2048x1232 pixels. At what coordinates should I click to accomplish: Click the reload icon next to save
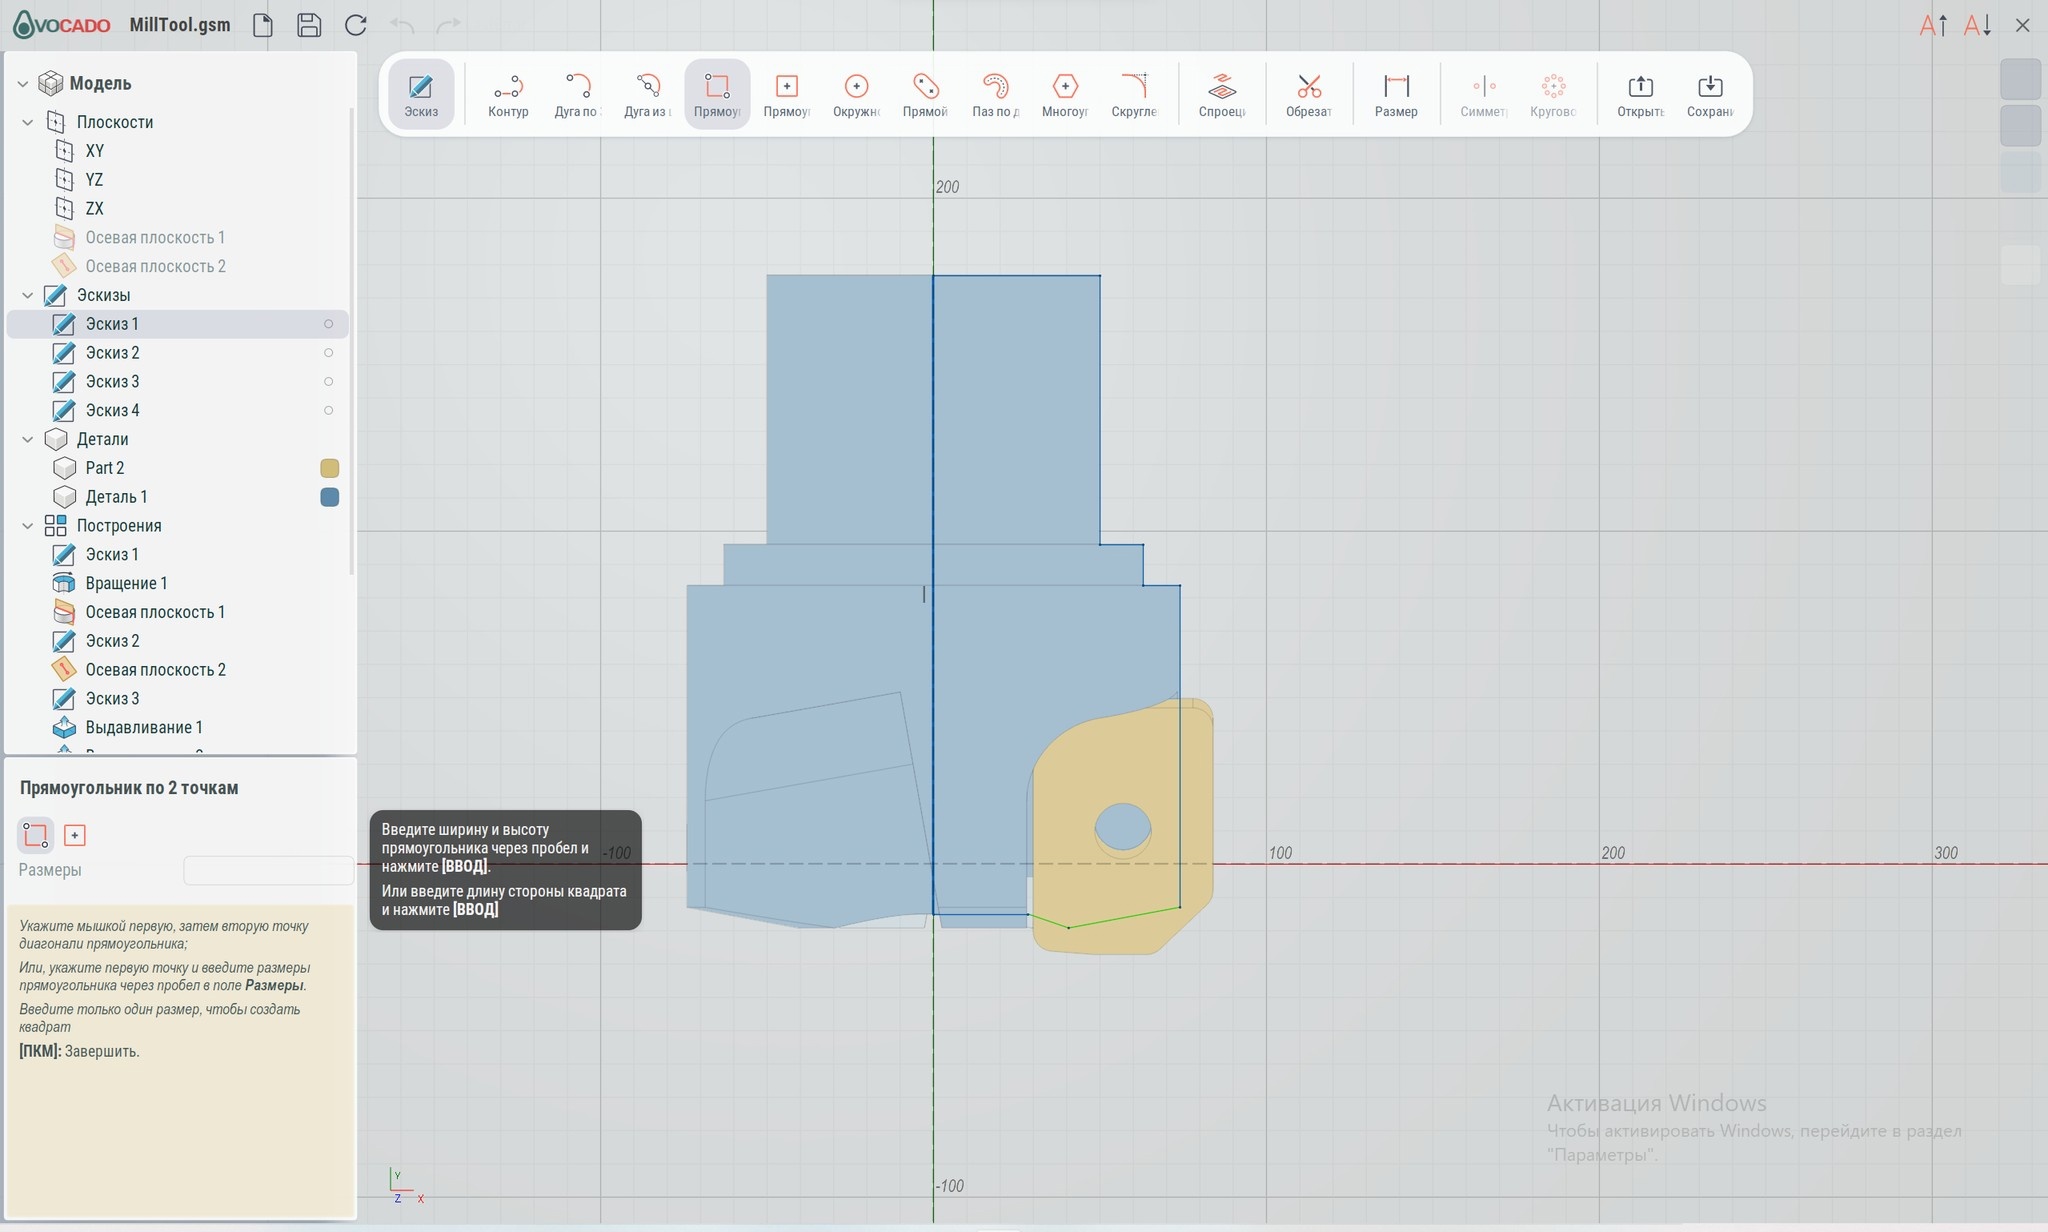click(x=355, y=25)
